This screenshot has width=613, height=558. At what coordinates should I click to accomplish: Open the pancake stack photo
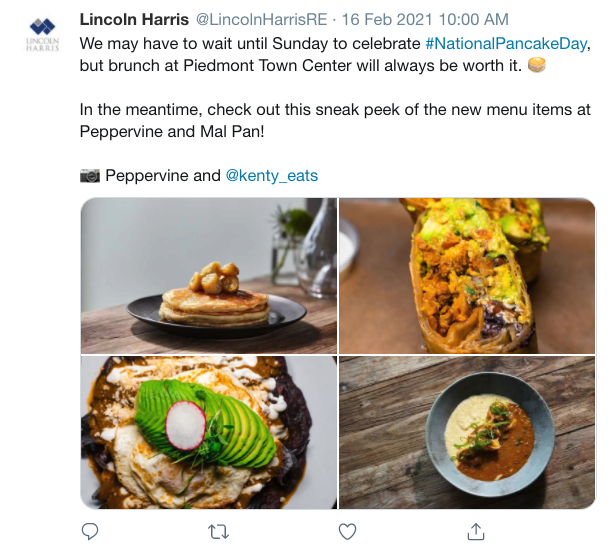209,275
